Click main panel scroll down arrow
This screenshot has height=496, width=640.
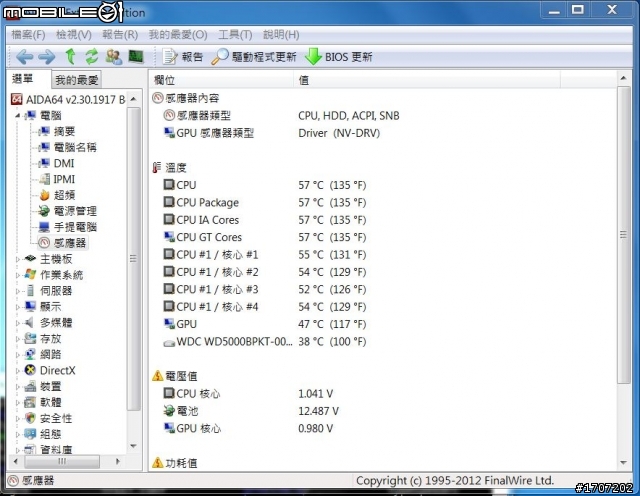tap(623, 463)
